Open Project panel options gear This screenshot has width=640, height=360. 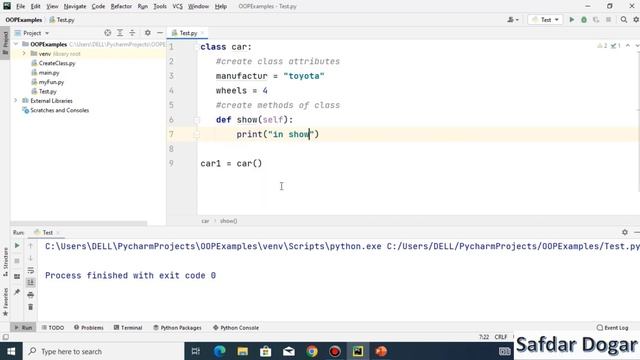(x=148, y=33)
